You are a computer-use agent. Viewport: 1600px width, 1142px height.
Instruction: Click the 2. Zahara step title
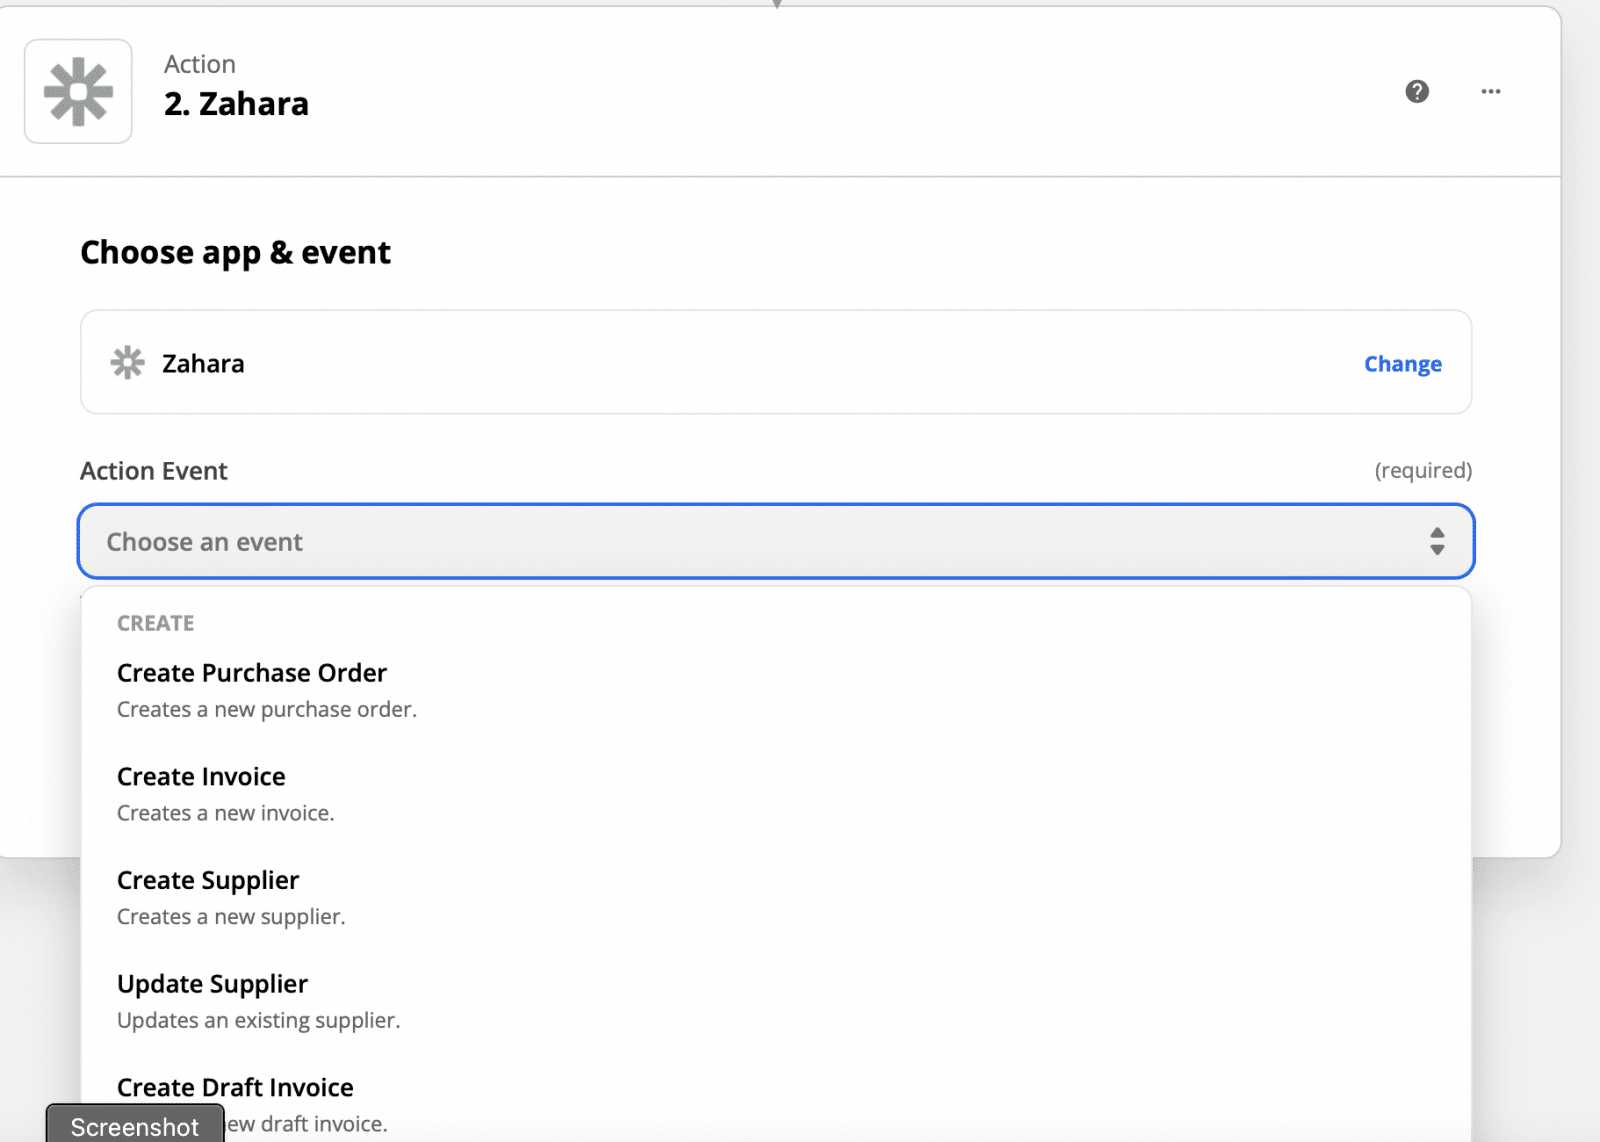pos(236,104)
